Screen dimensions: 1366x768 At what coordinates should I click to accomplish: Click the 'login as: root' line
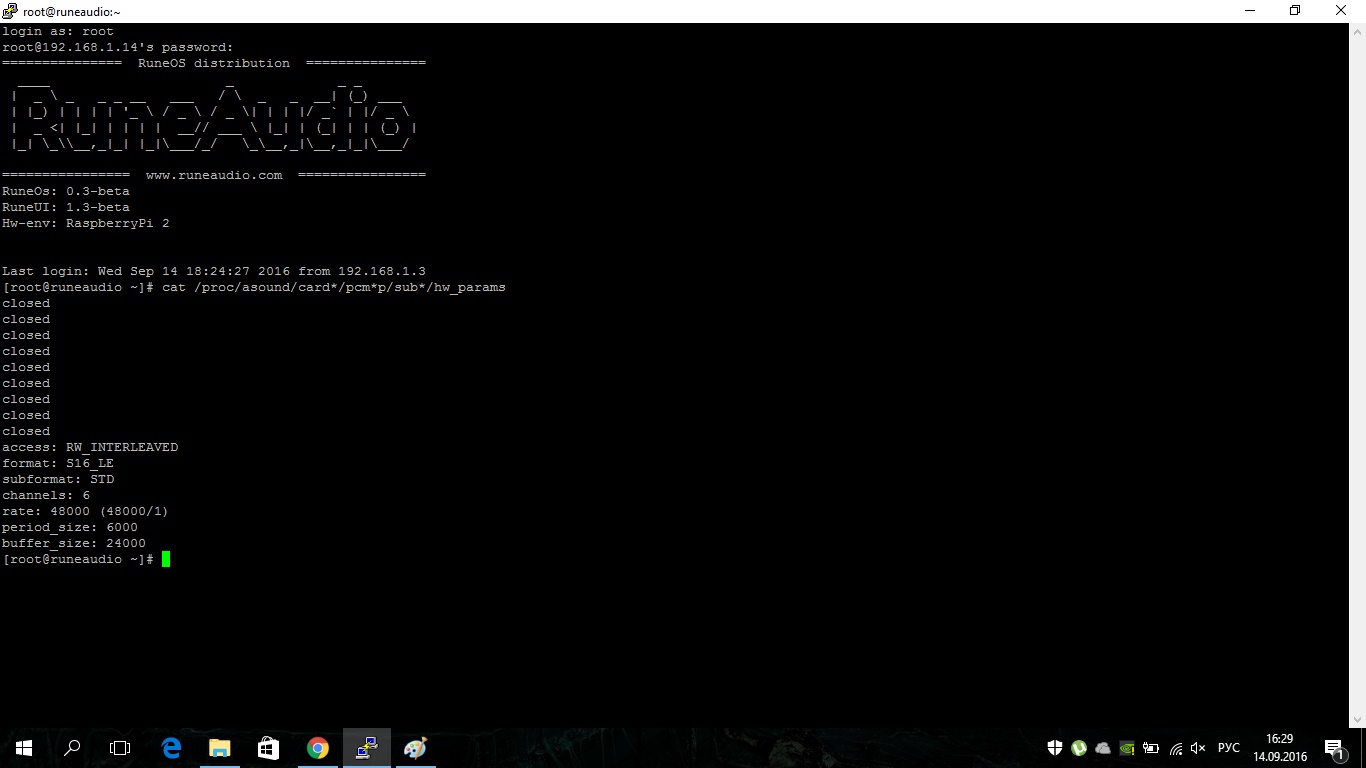click(58, 31)
